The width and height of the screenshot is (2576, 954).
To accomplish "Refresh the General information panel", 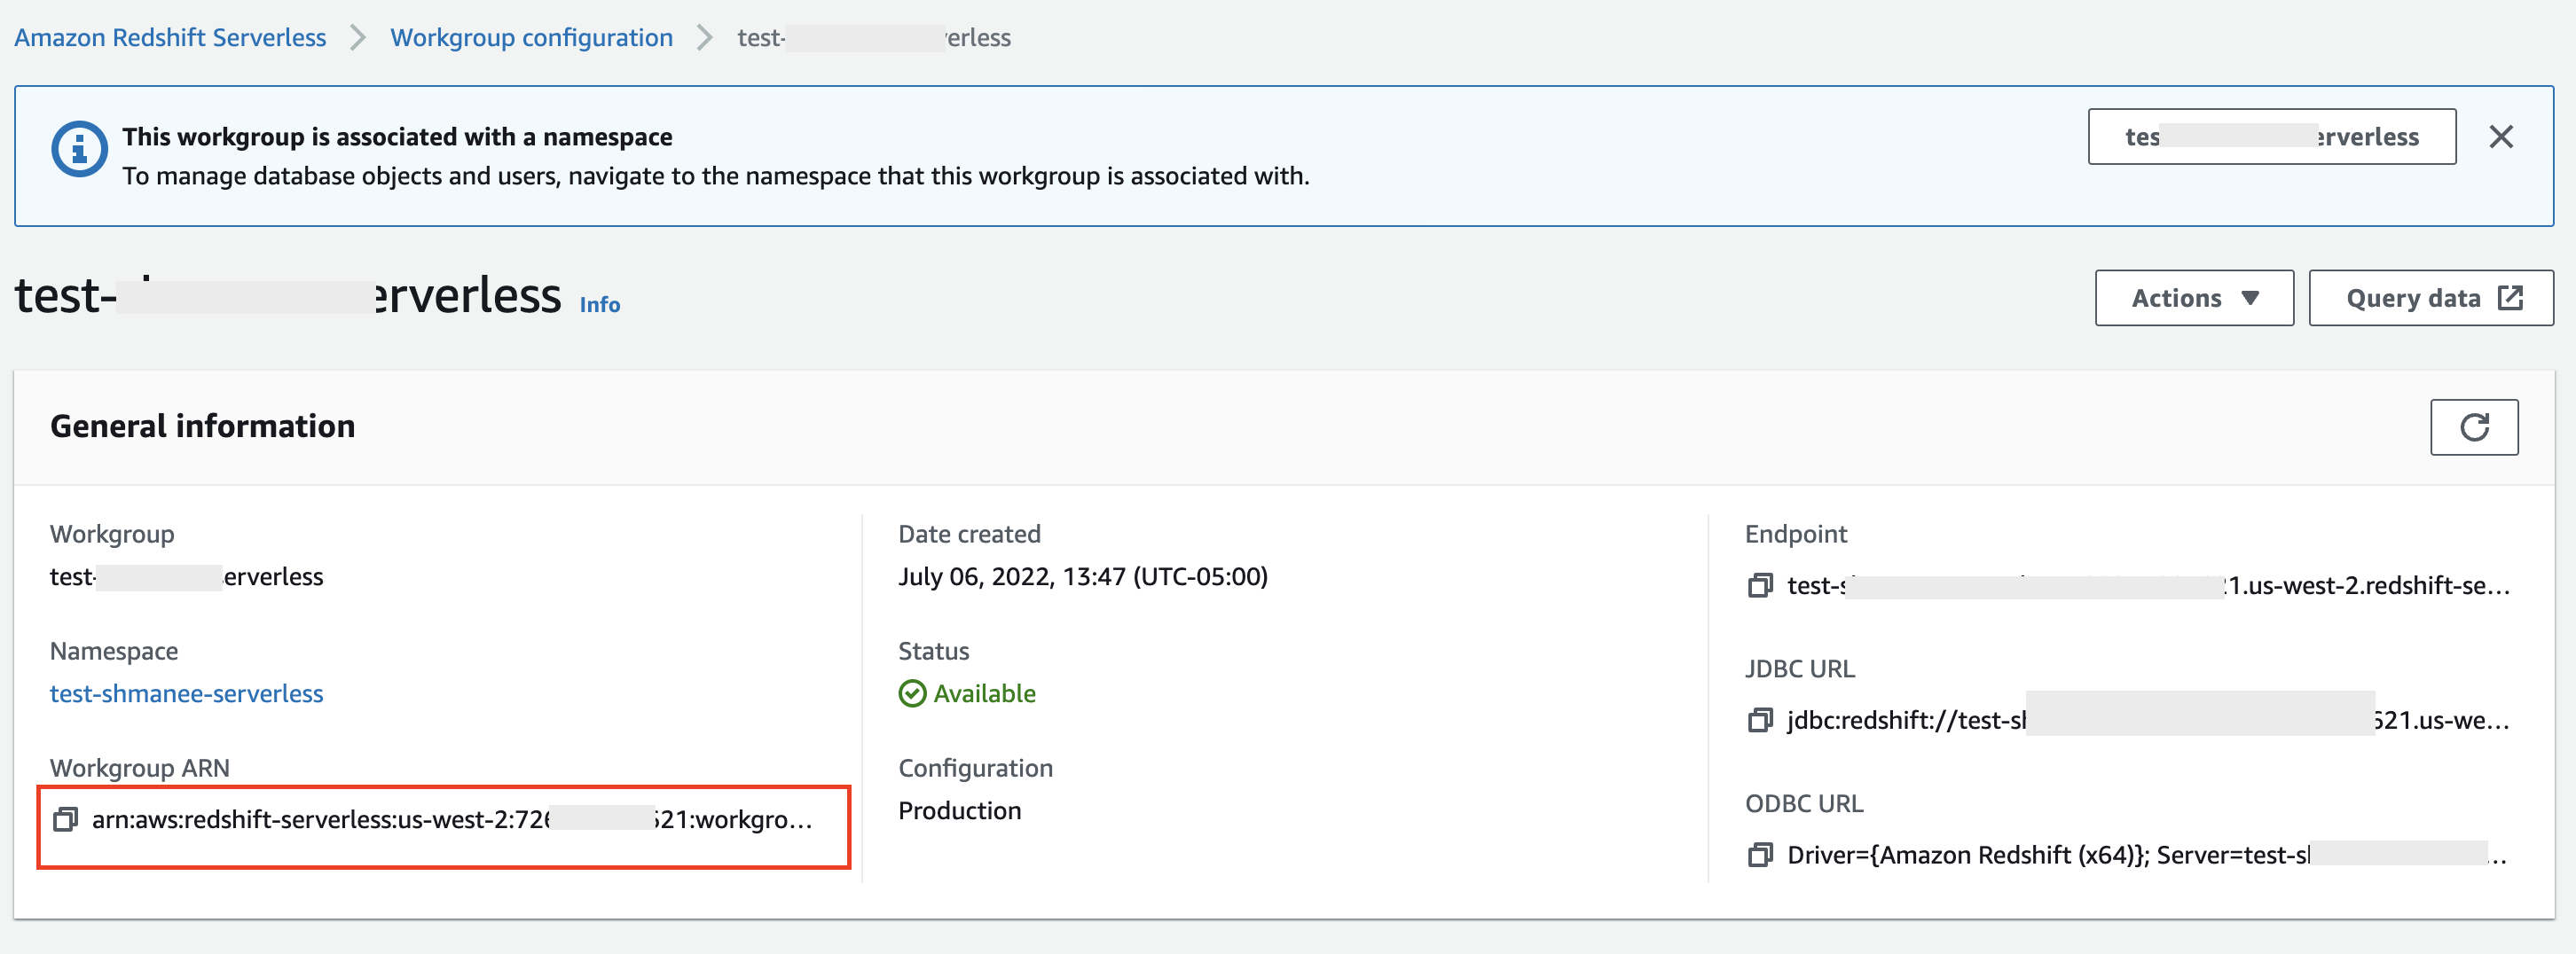I will tap(2473, 428).
